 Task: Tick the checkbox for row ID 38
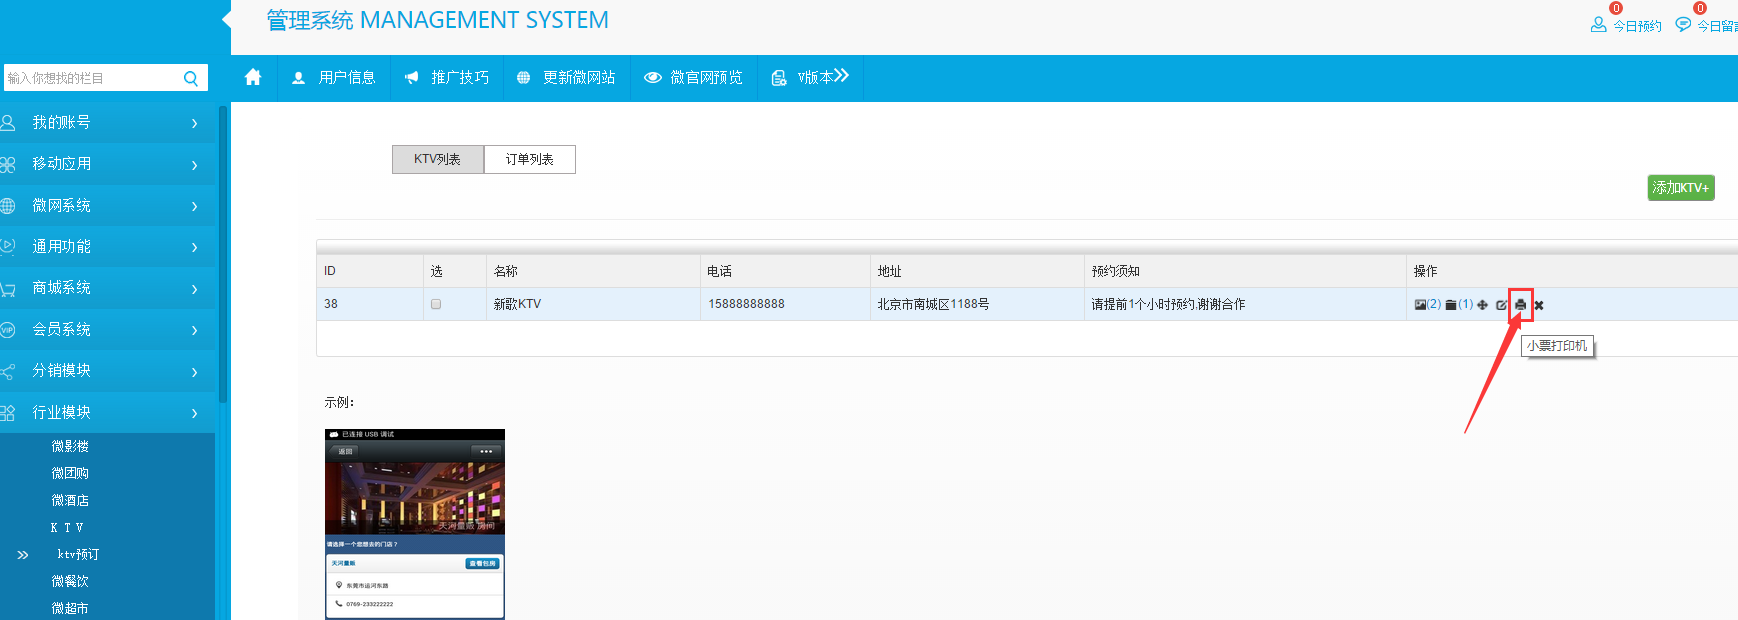point(435,304)
